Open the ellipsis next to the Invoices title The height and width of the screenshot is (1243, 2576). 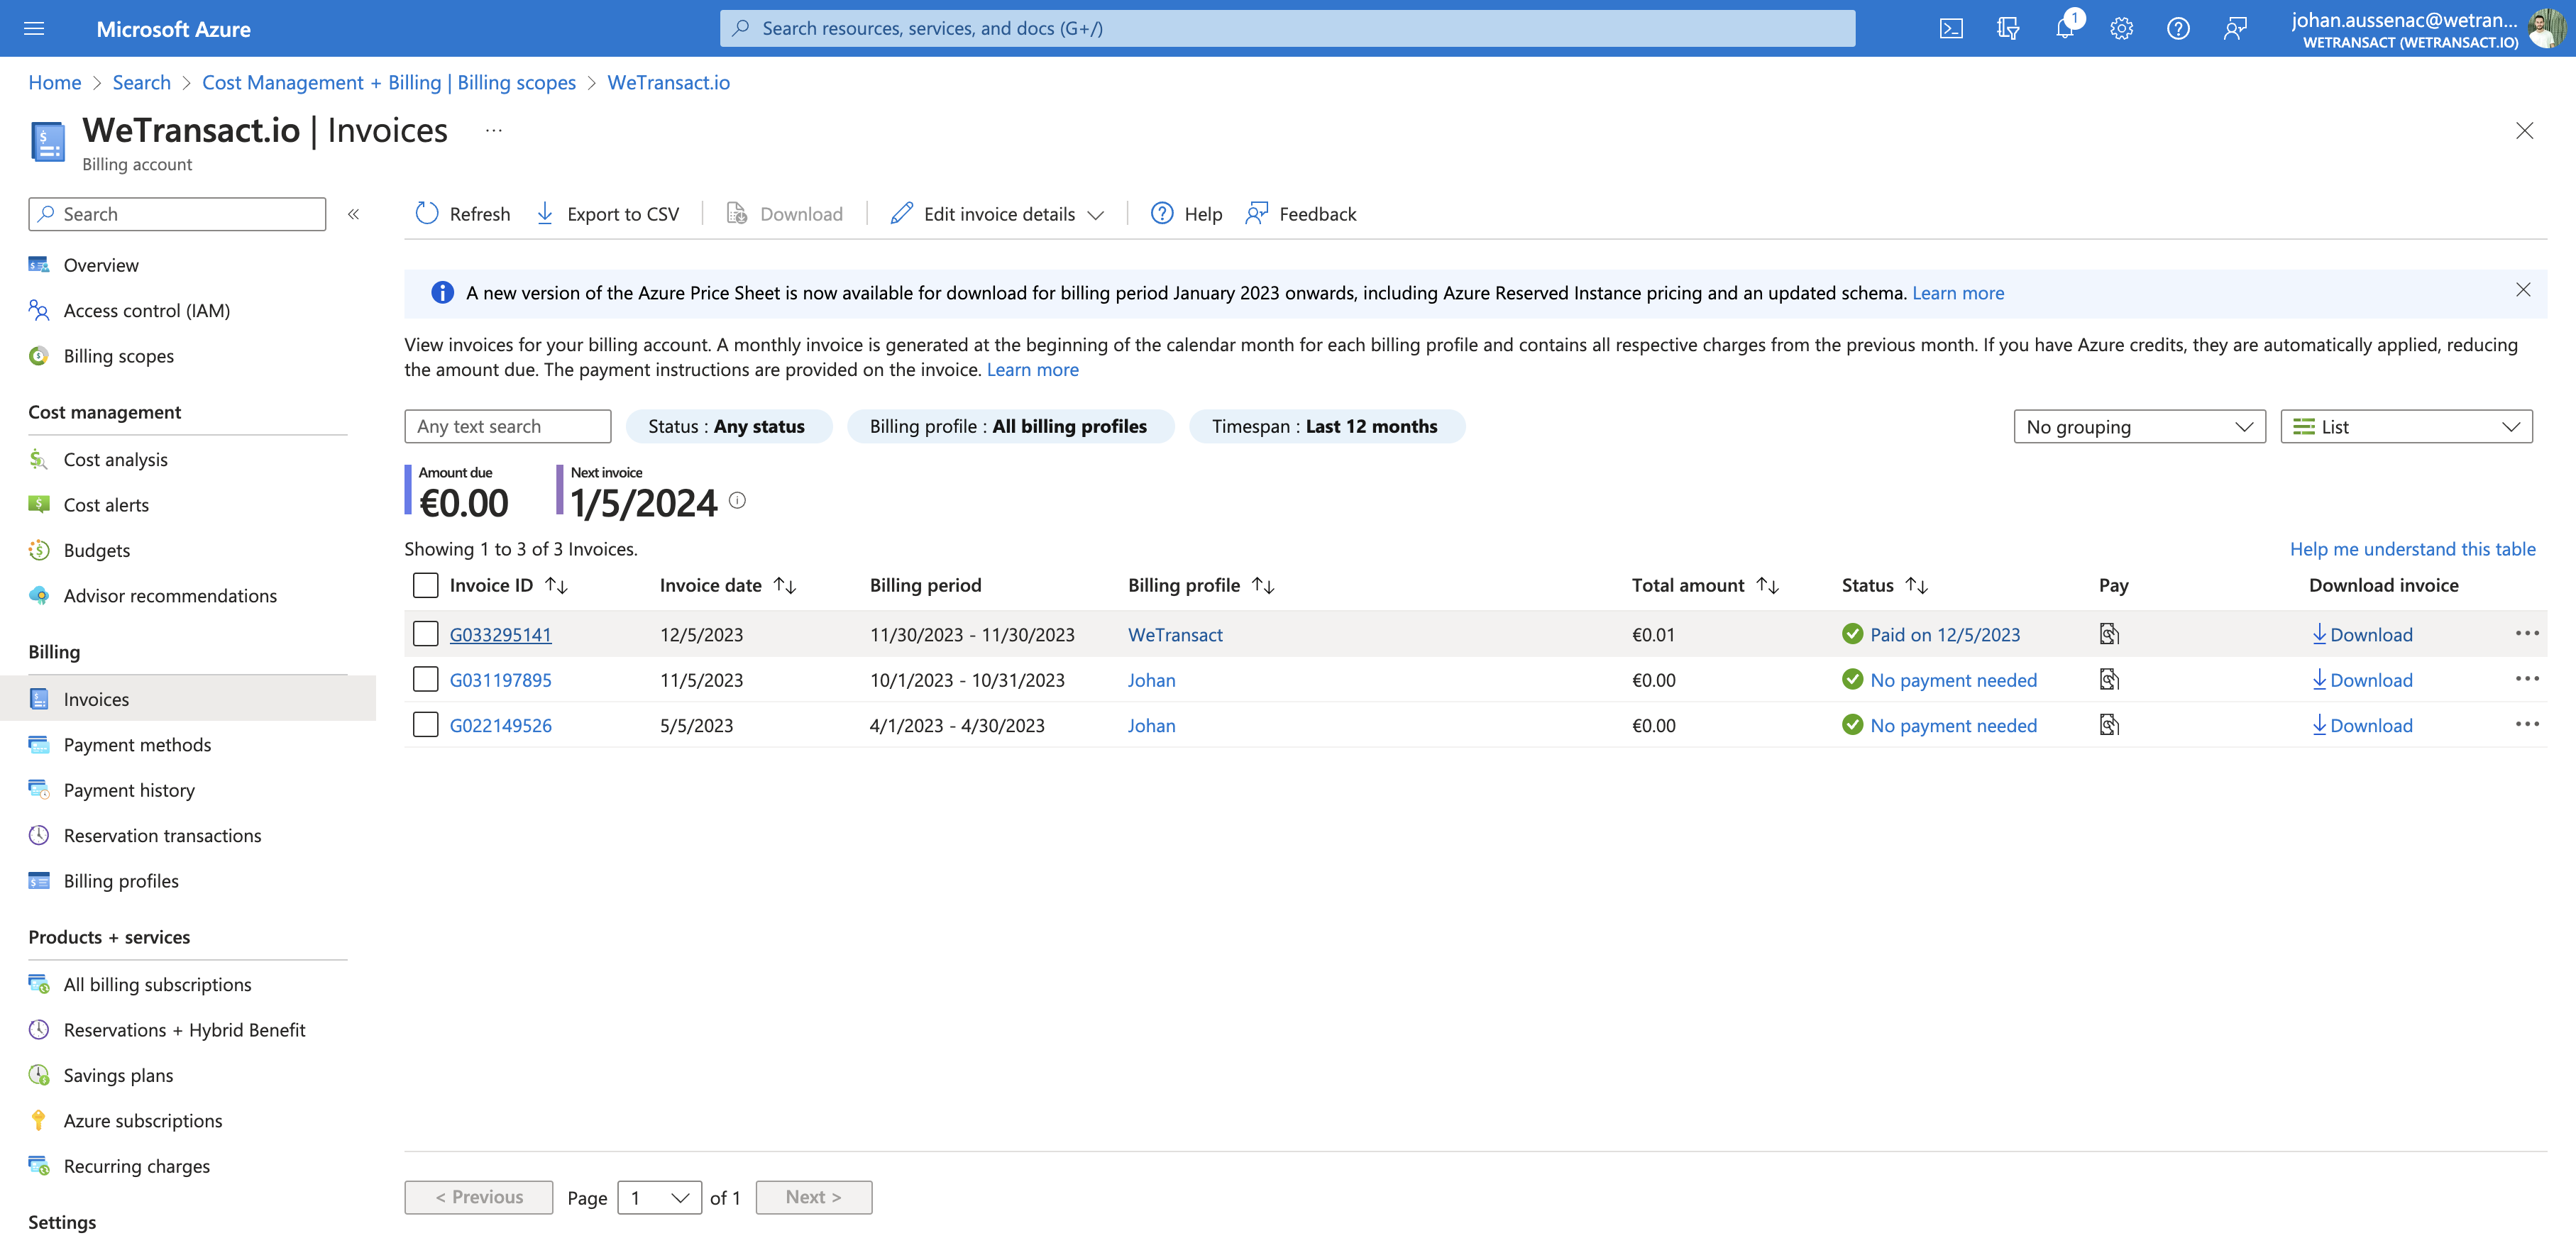point(494,131)
